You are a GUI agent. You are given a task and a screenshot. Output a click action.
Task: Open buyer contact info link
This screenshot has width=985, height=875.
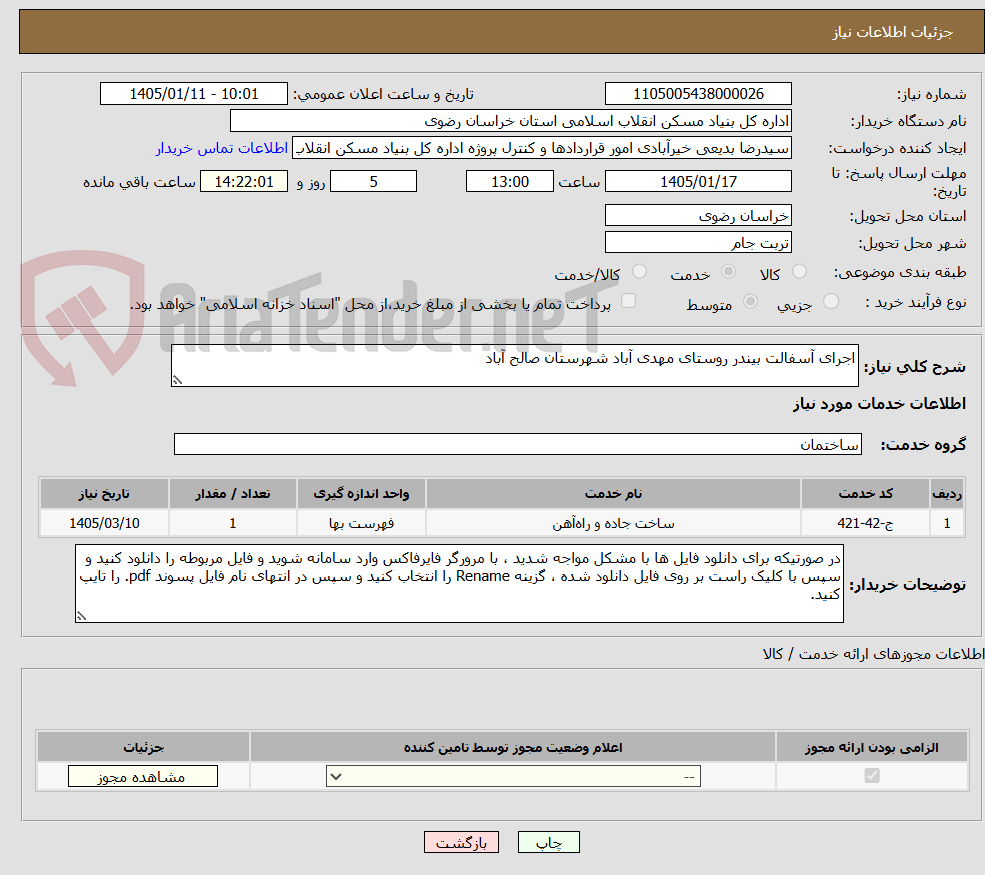coord(222,148)
